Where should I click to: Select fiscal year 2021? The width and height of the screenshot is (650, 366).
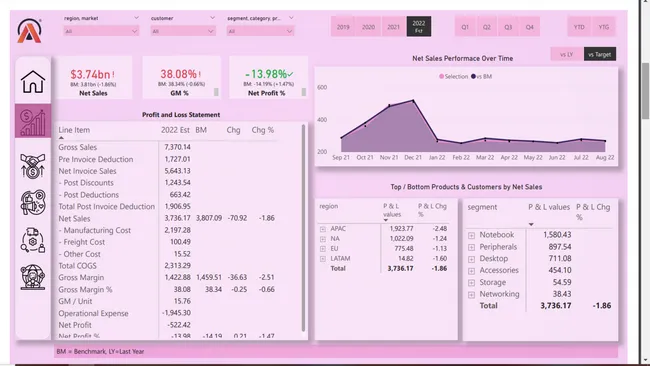(x=393, y=27)
